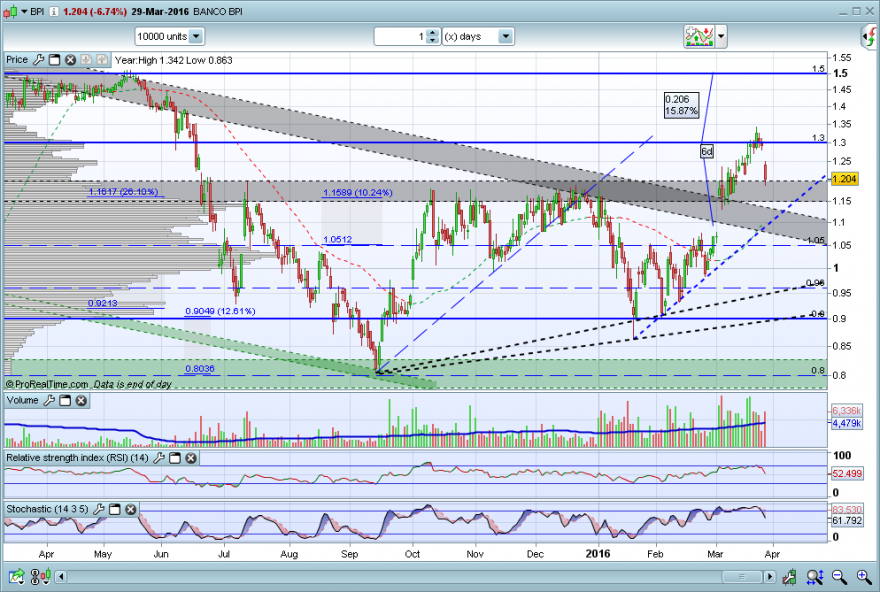
Task: Close the Volume panel
Action: coord(81,401)
